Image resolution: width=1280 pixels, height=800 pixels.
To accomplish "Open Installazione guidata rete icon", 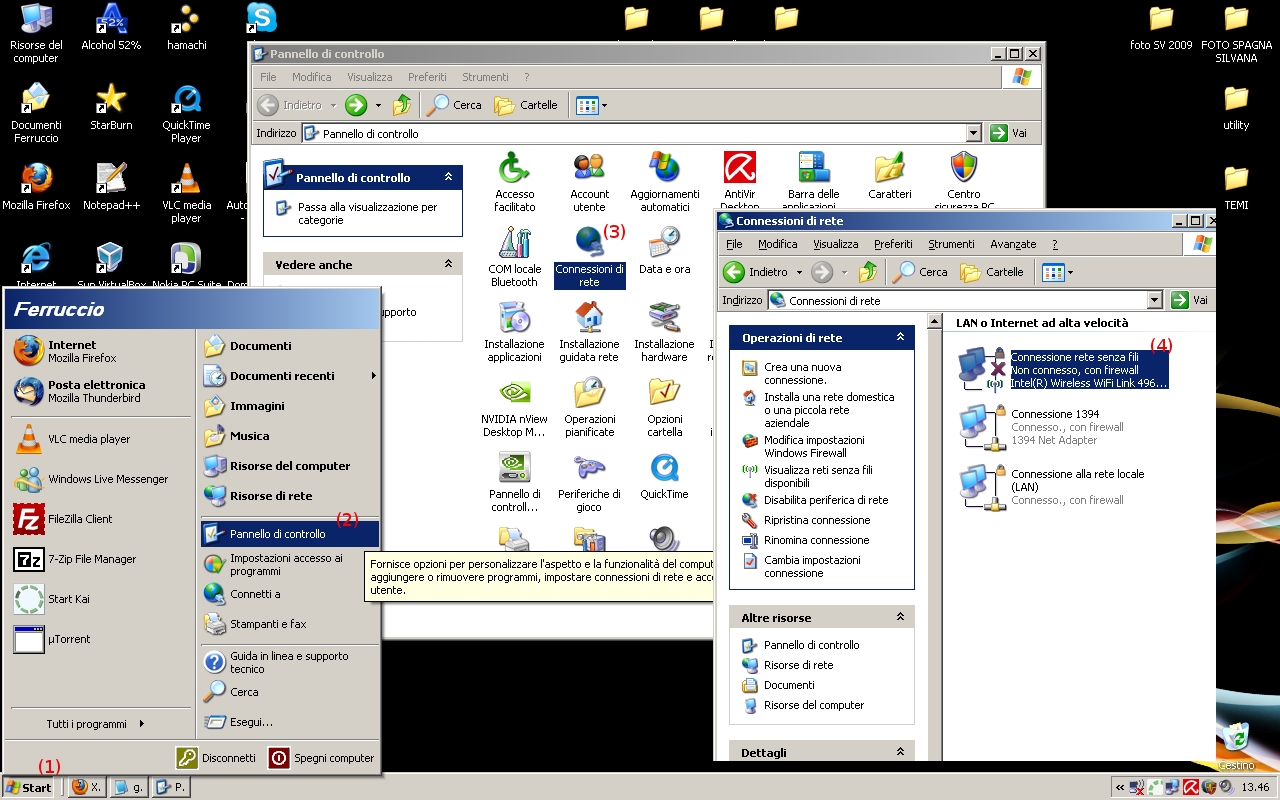I will click(589, 332).
